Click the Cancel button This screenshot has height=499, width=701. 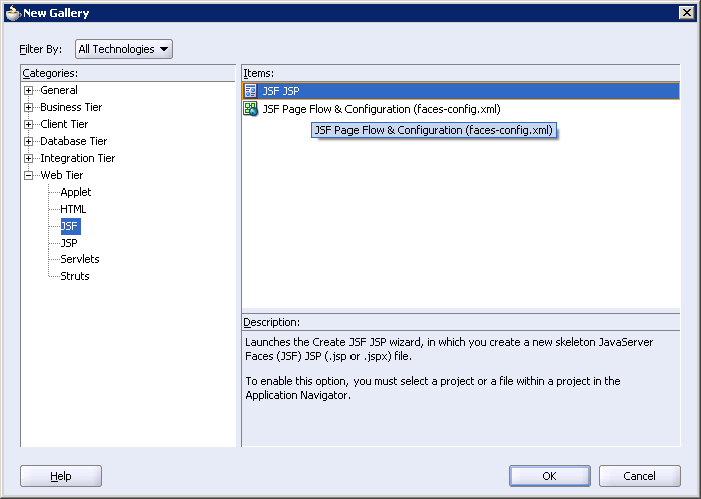pos(640,476)
